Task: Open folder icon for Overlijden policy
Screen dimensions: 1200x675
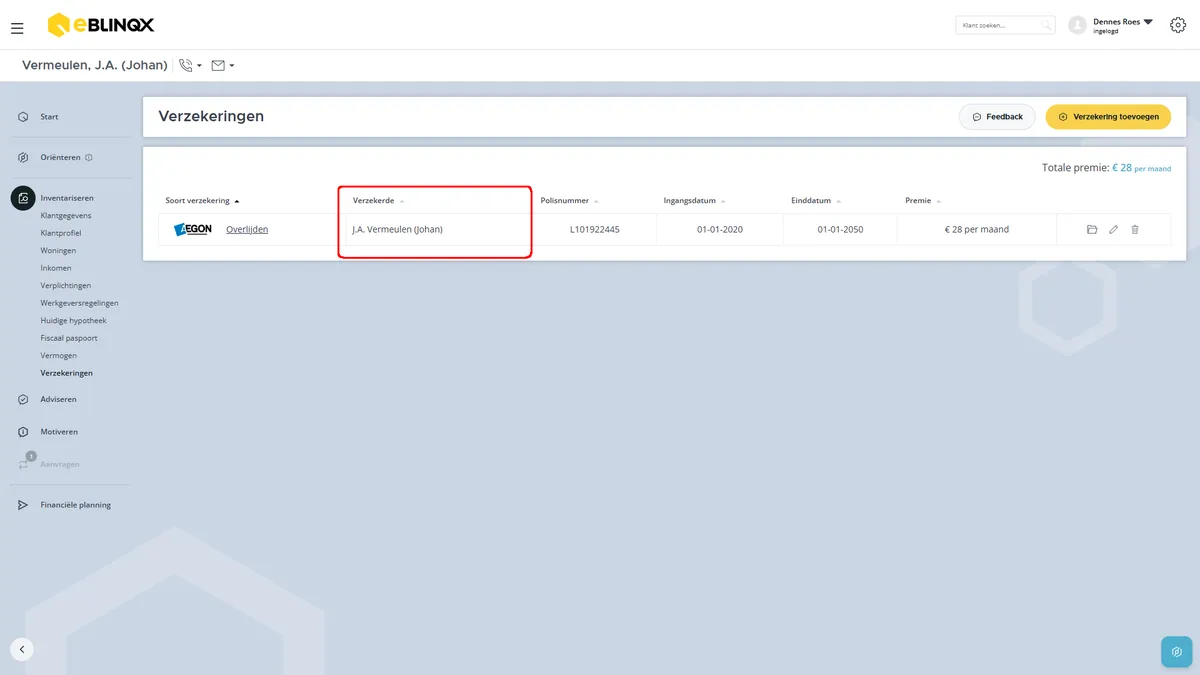Action: click(x=1092, y=230)
